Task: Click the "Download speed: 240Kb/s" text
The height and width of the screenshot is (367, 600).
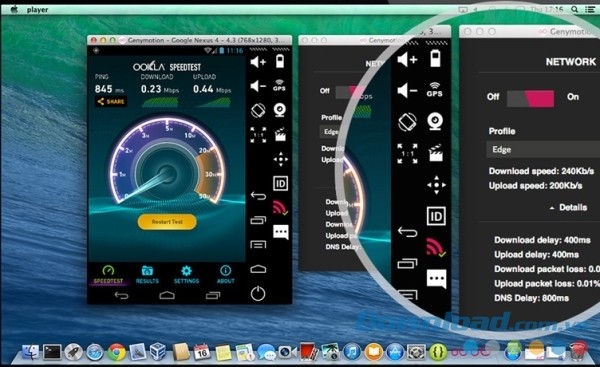Action: [x=541, y=171]
